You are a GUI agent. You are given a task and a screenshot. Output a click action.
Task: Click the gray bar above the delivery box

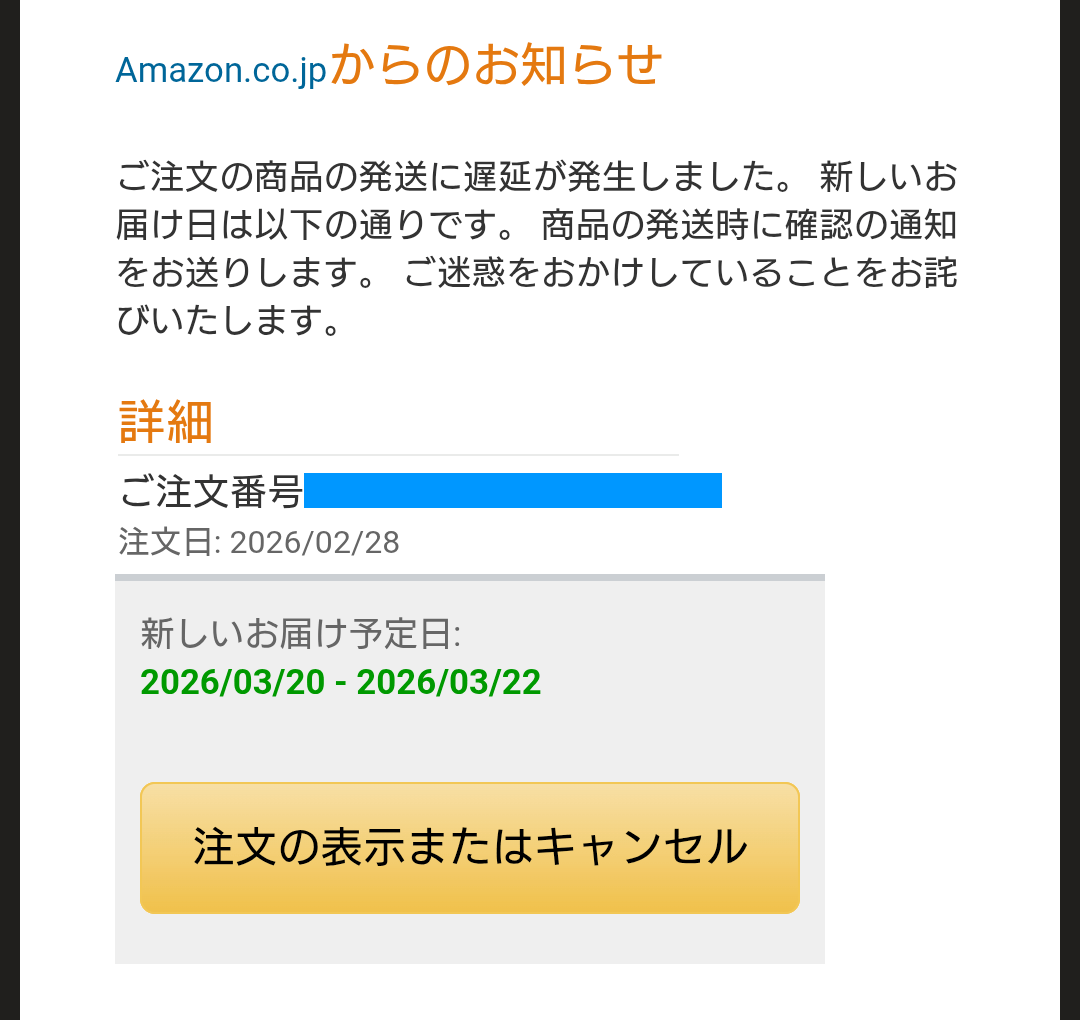[470, 577]
